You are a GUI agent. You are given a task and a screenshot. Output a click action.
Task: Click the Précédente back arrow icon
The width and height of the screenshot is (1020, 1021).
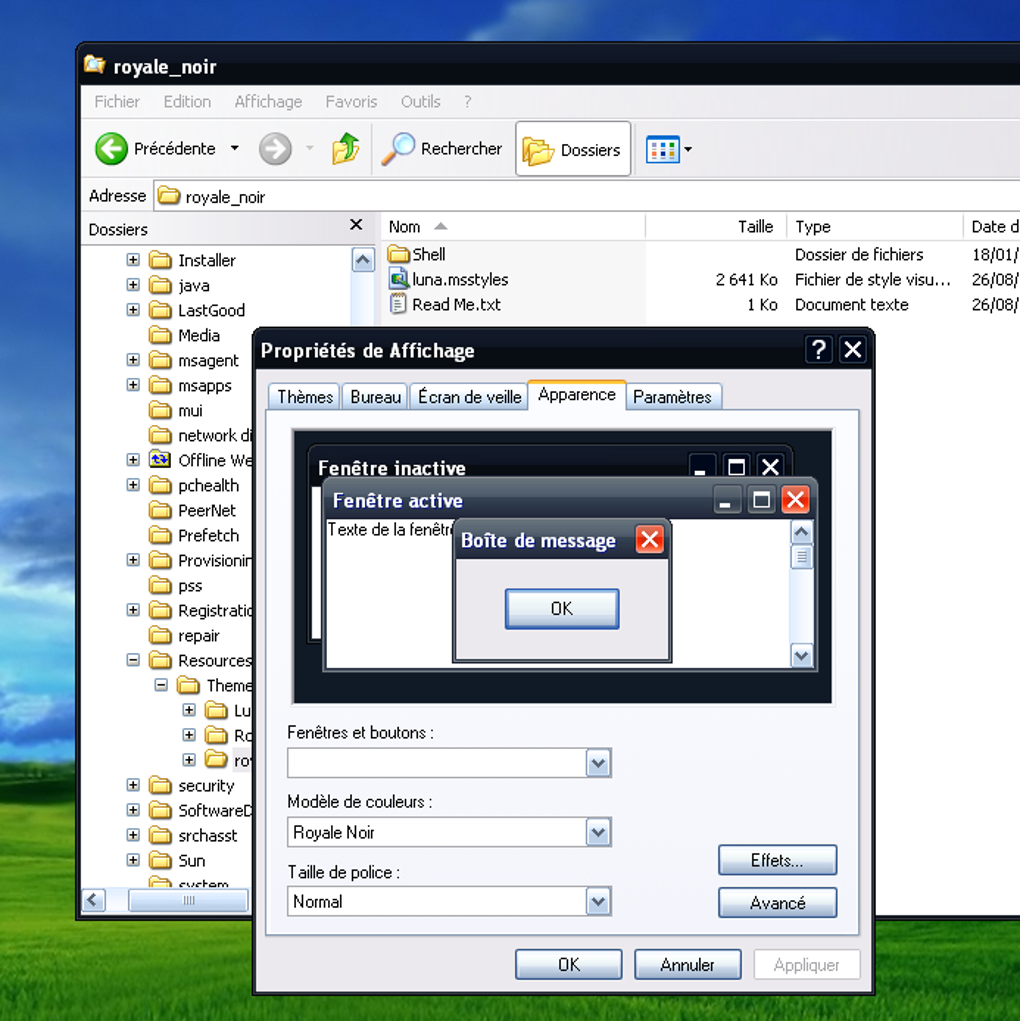112,149
